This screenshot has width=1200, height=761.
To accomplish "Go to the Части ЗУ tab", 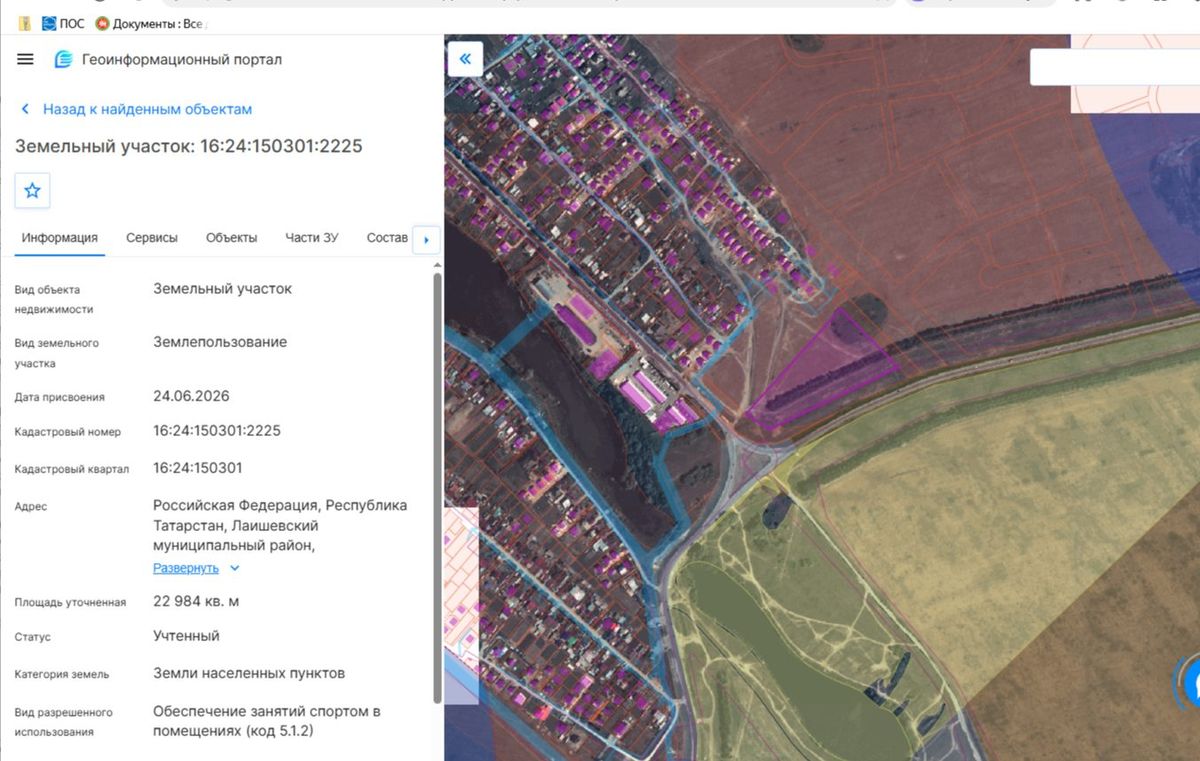I will point(312,238).
